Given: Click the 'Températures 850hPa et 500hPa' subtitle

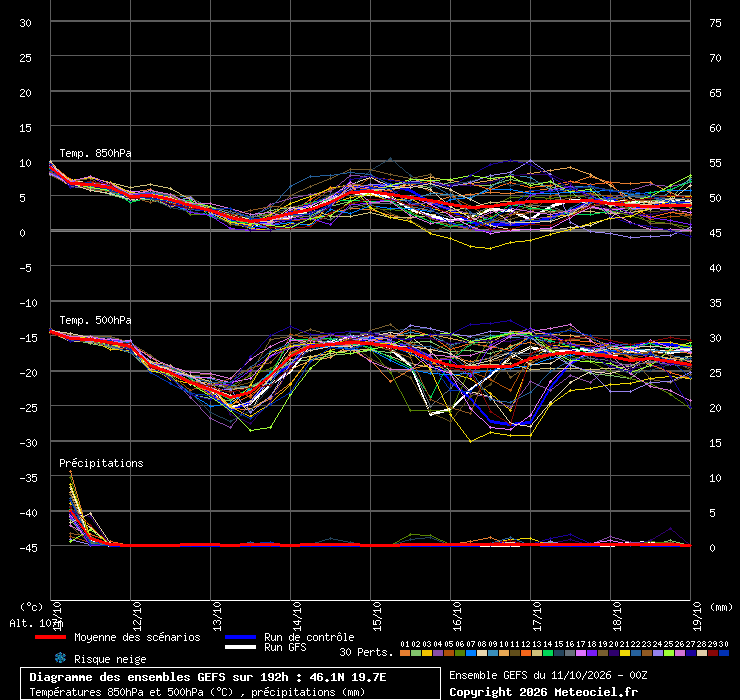Looking at the screenshot, I should 197,692.
